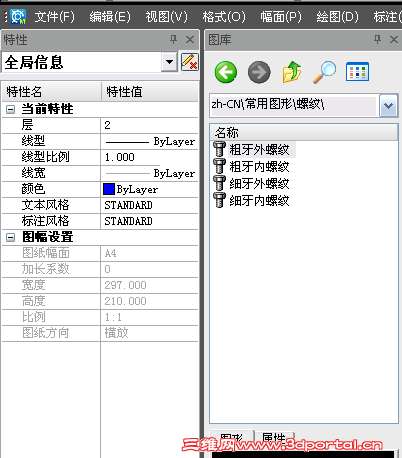
Task: Switch to the 图形 tab
Action: coord(232,438)
